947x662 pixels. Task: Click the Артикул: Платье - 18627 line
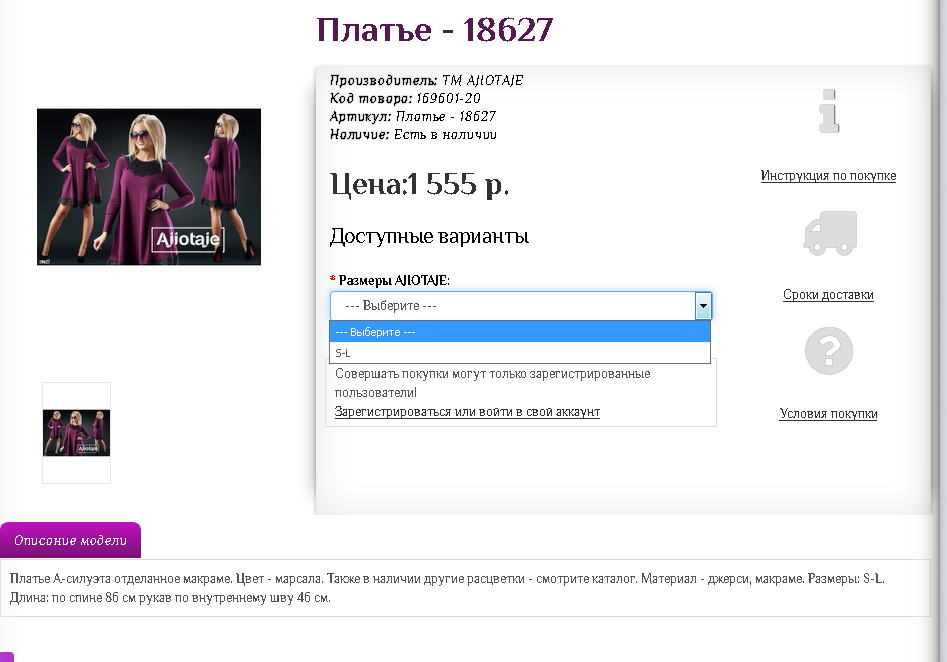click(x=413, y=117)
